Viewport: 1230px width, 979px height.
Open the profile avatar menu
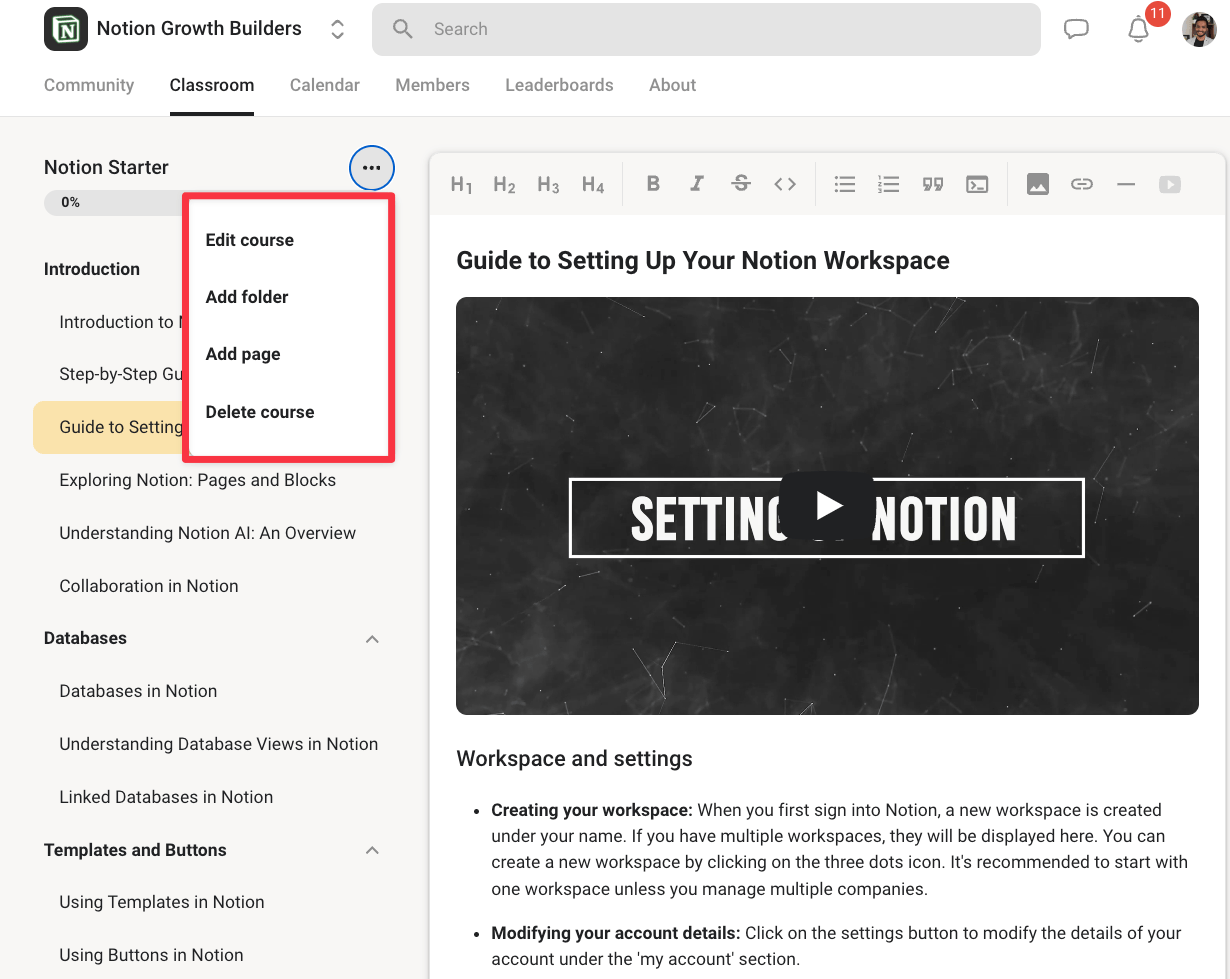(1199, 29)
